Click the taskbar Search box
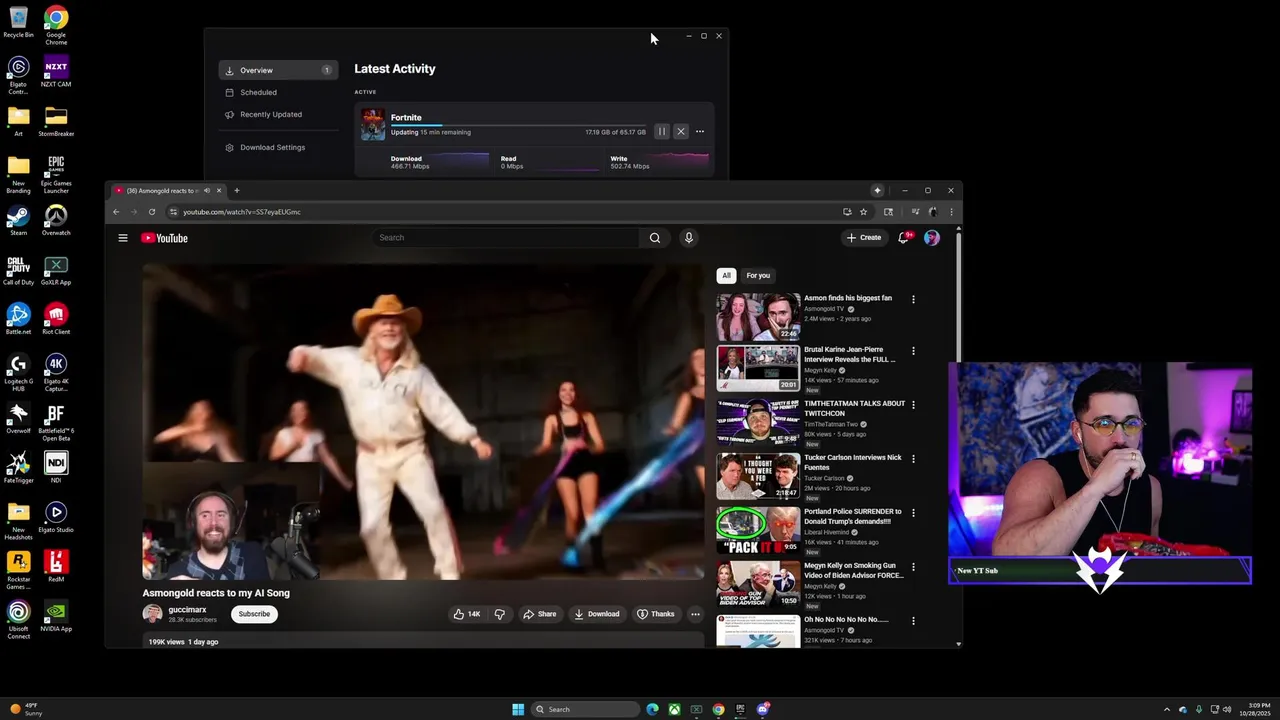The width and height of the screenshot is (1280, 720). coord(585,709)
